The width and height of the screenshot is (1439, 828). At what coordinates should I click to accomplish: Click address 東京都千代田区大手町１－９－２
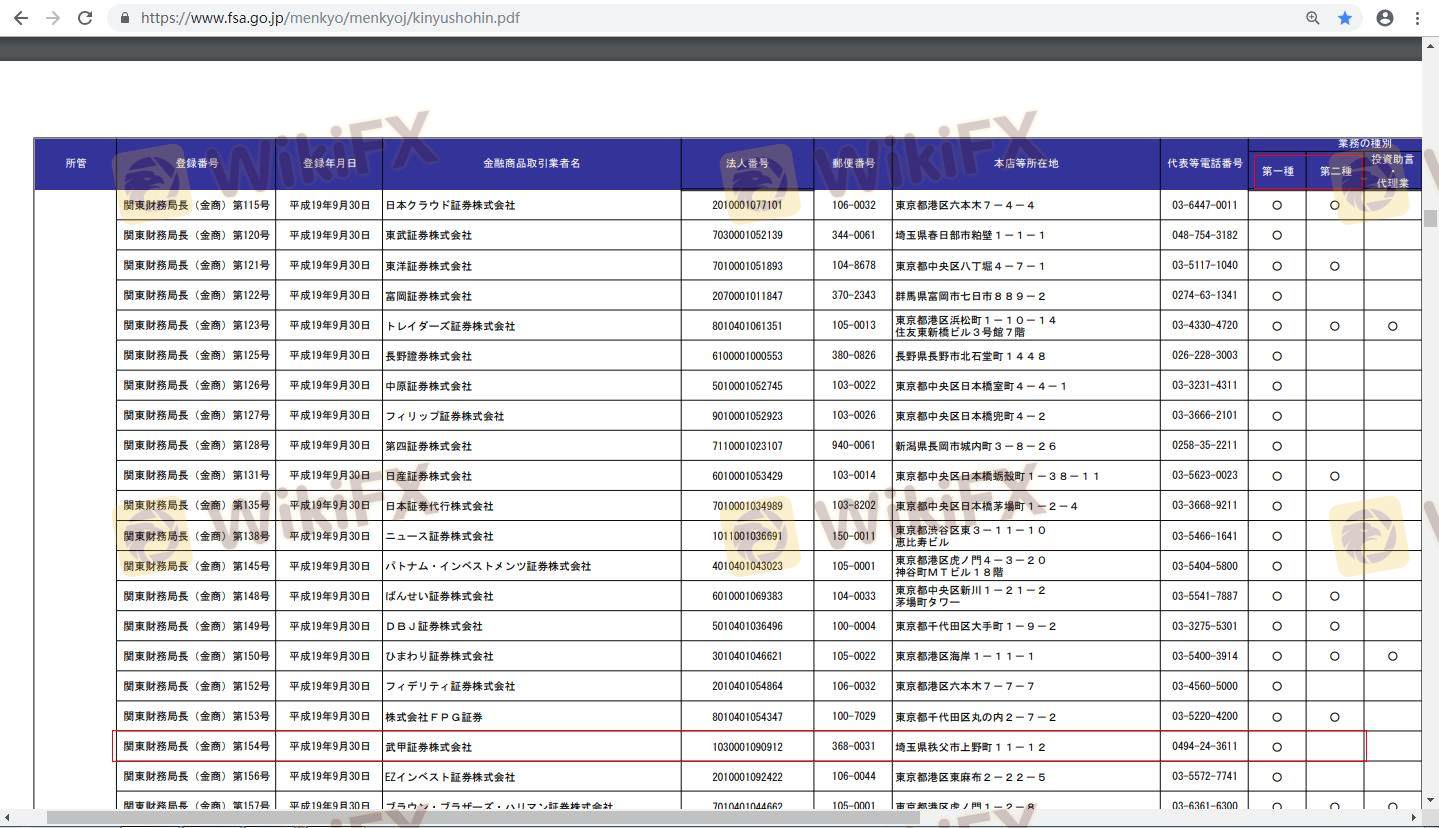pos(975,626)
